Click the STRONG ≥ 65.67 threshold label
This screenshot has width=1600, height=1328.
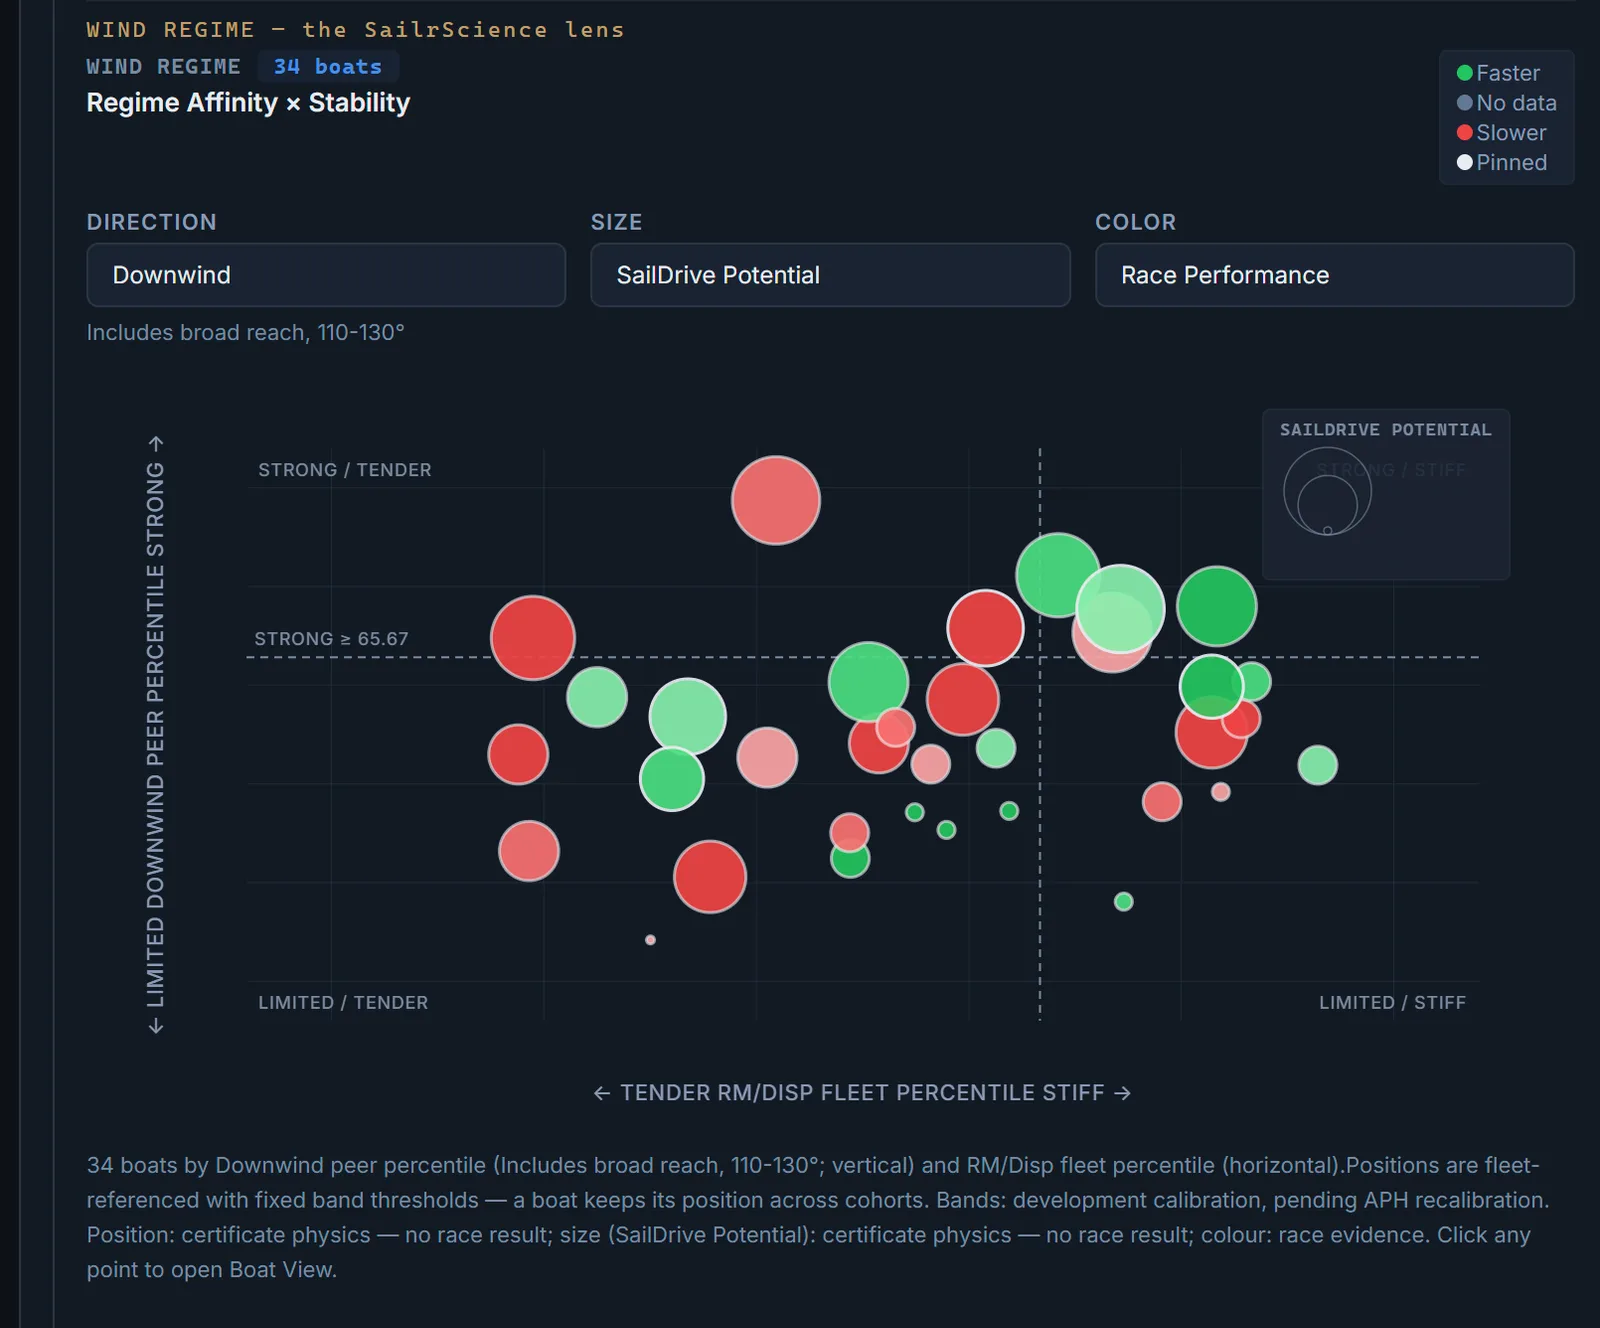coord(331,639)
